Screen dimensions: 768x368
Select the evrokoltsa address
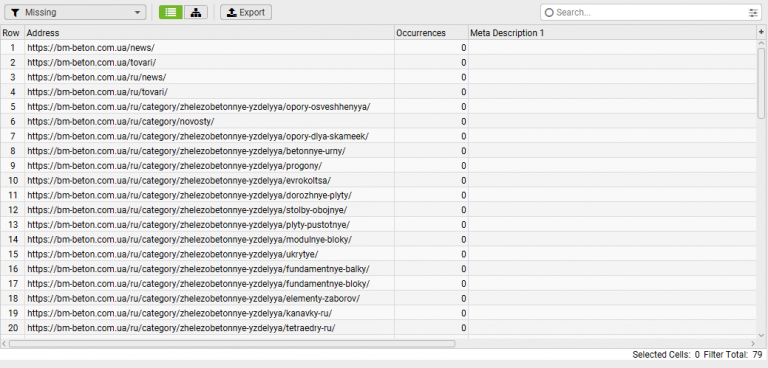coord(179,180)
